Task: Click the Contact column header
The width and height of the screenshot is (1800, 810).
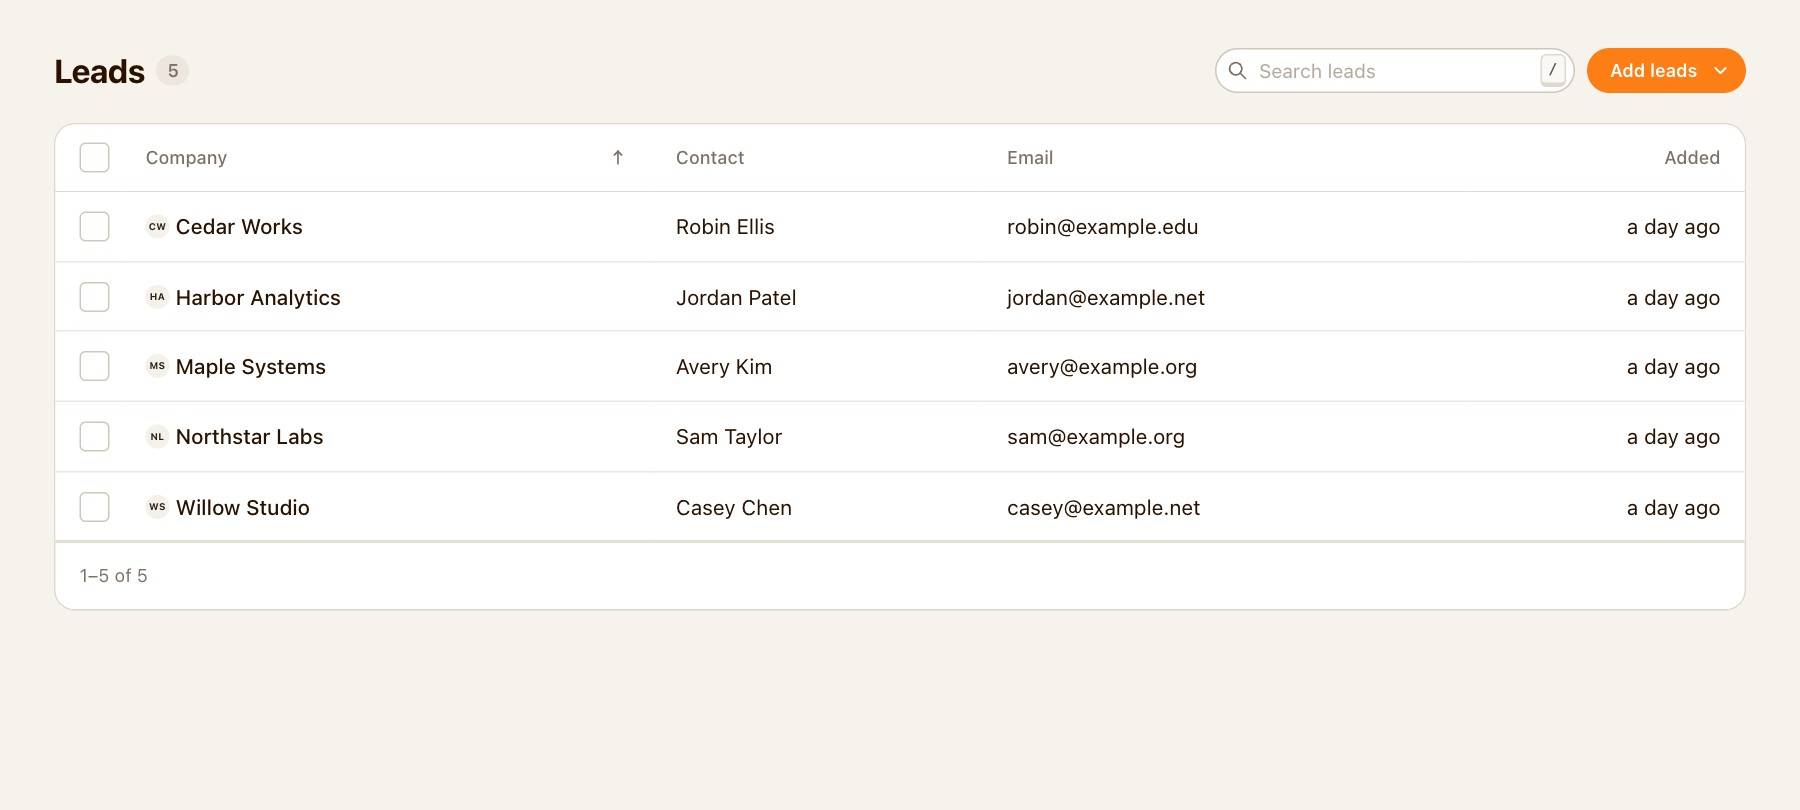Action: [710, 158]
